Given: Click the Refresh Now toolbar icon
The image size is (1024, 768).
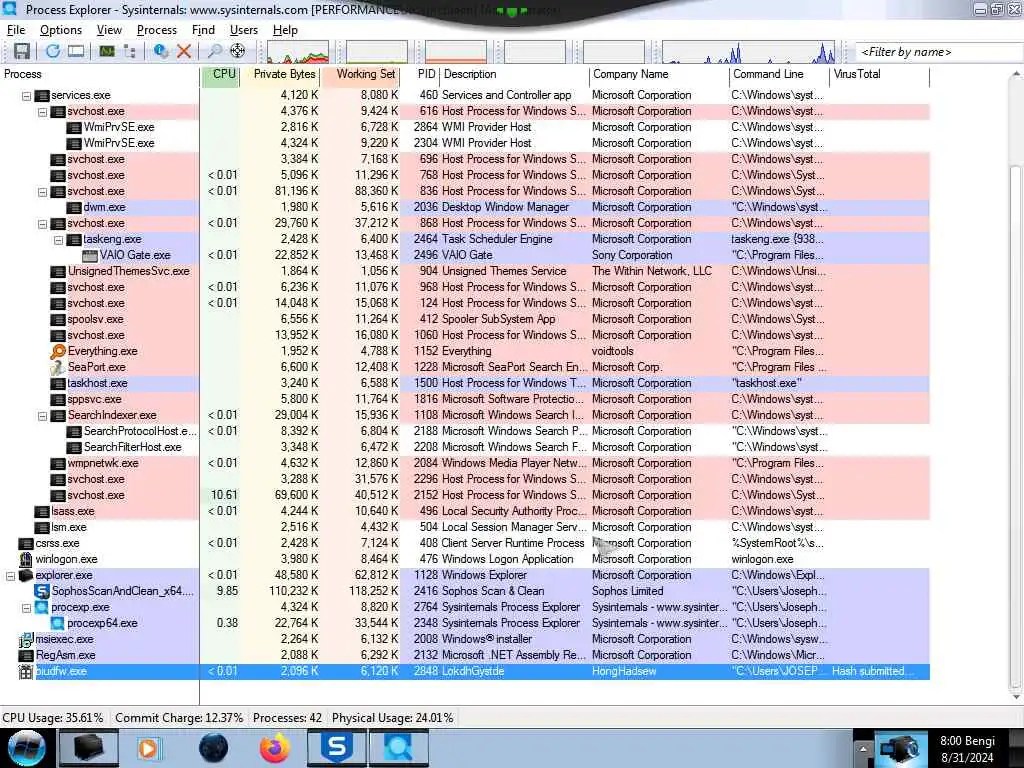Looking at the screenshot, I should 52,51.
